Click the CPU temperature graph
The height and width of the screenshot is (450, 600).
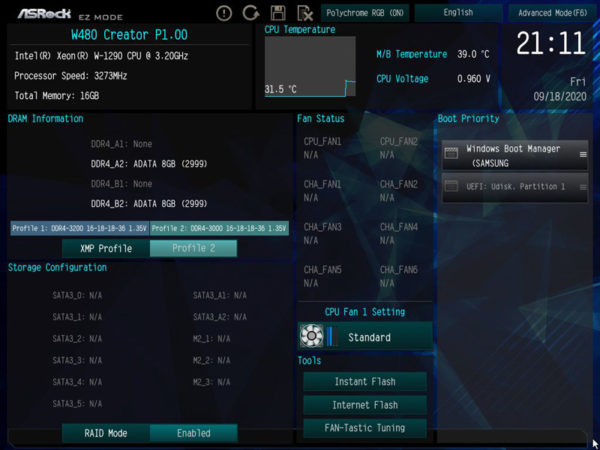(x=310, y=67)
